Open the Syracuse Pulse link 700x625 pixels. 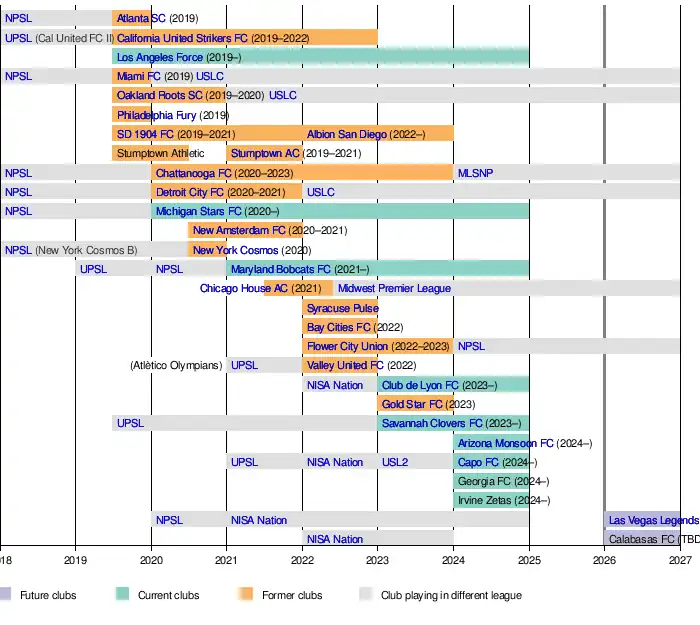pyautogui.click(x=343, y=308)
